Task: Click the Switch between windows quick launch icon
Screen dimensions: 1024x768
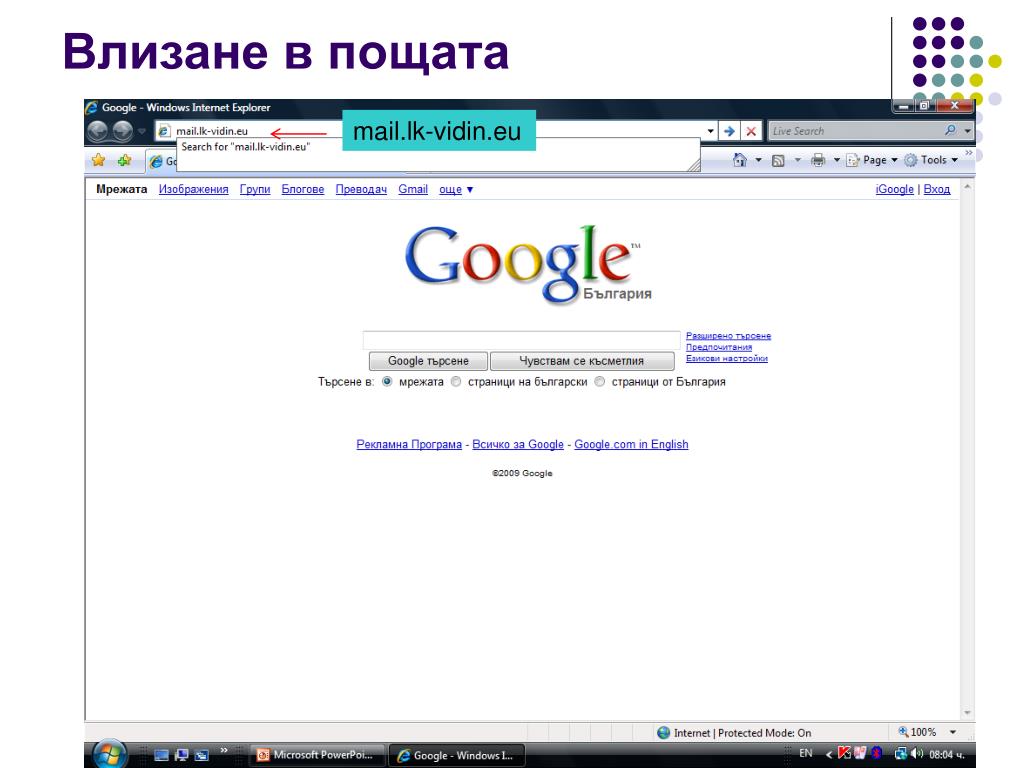Action: (182, 755)
